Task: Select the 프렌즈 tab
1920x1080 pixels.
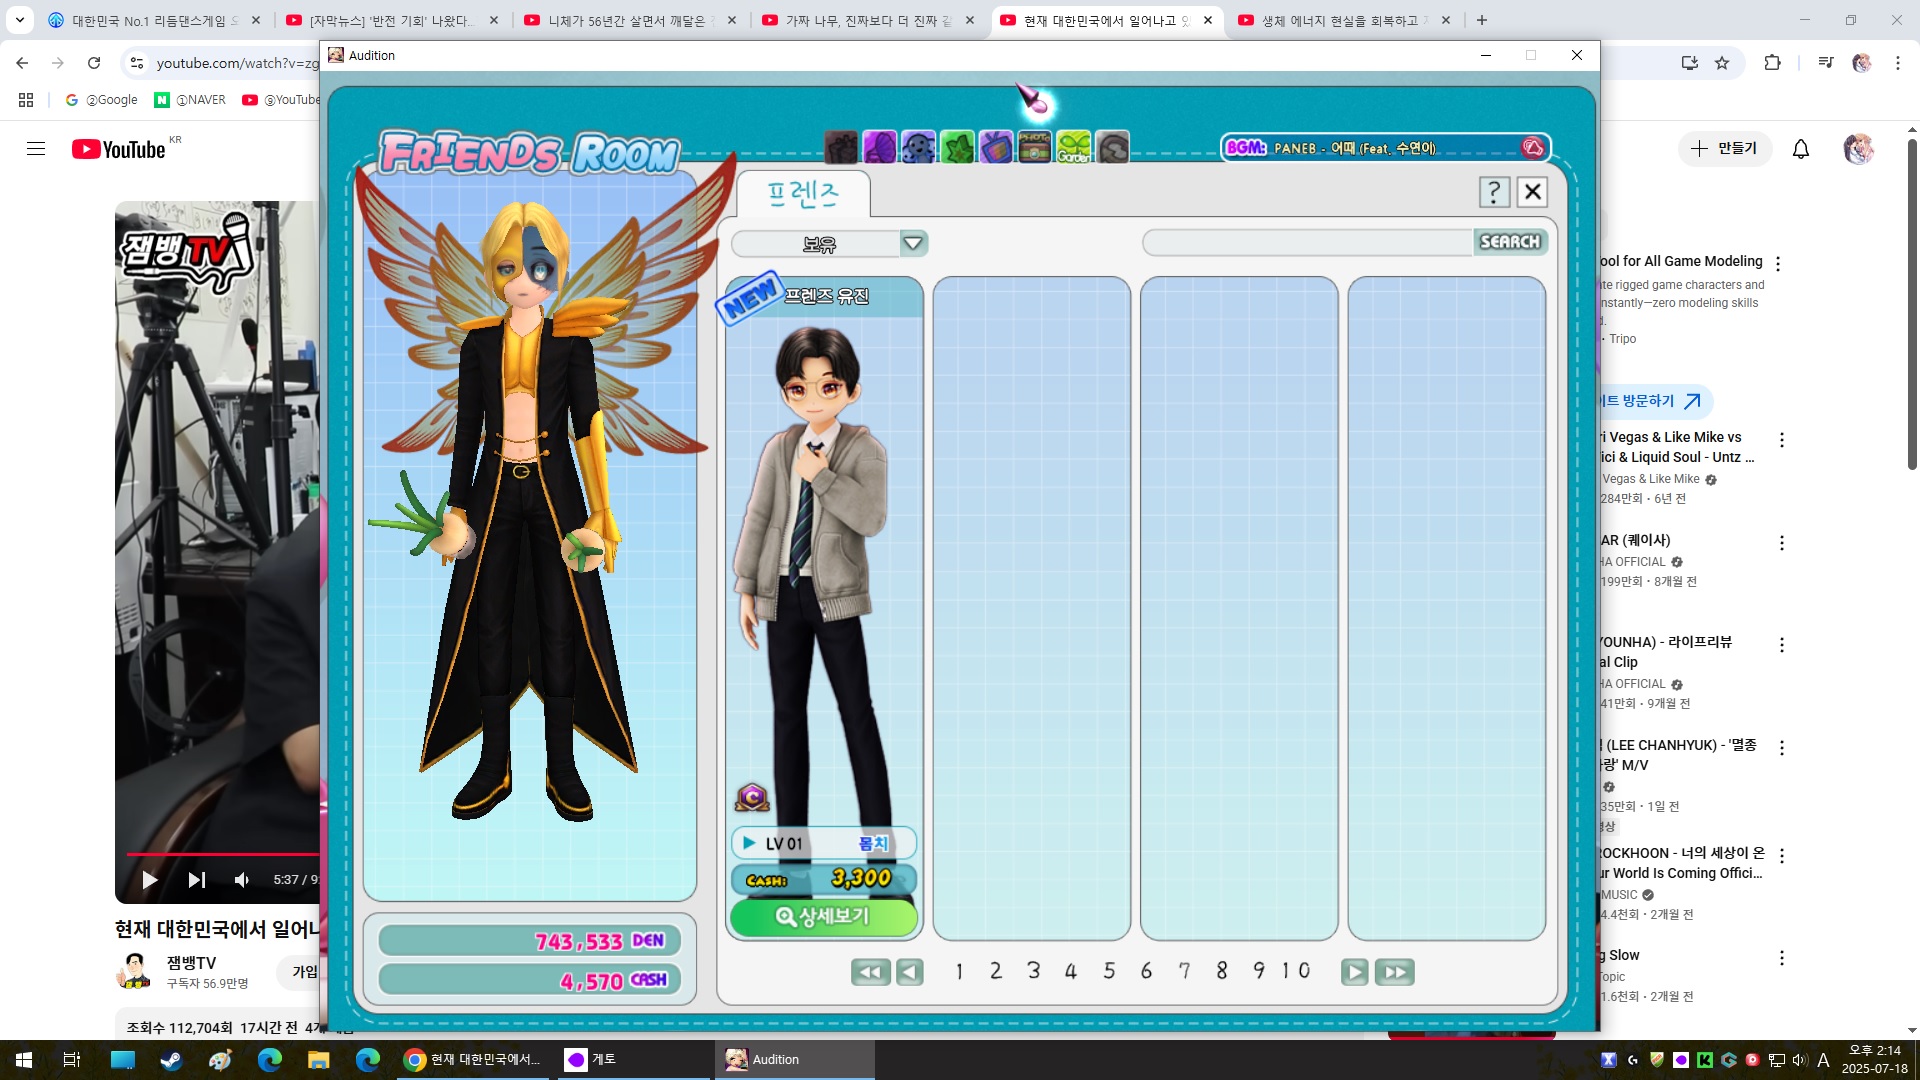Action: pyautogui.click(x=803, y=194)
